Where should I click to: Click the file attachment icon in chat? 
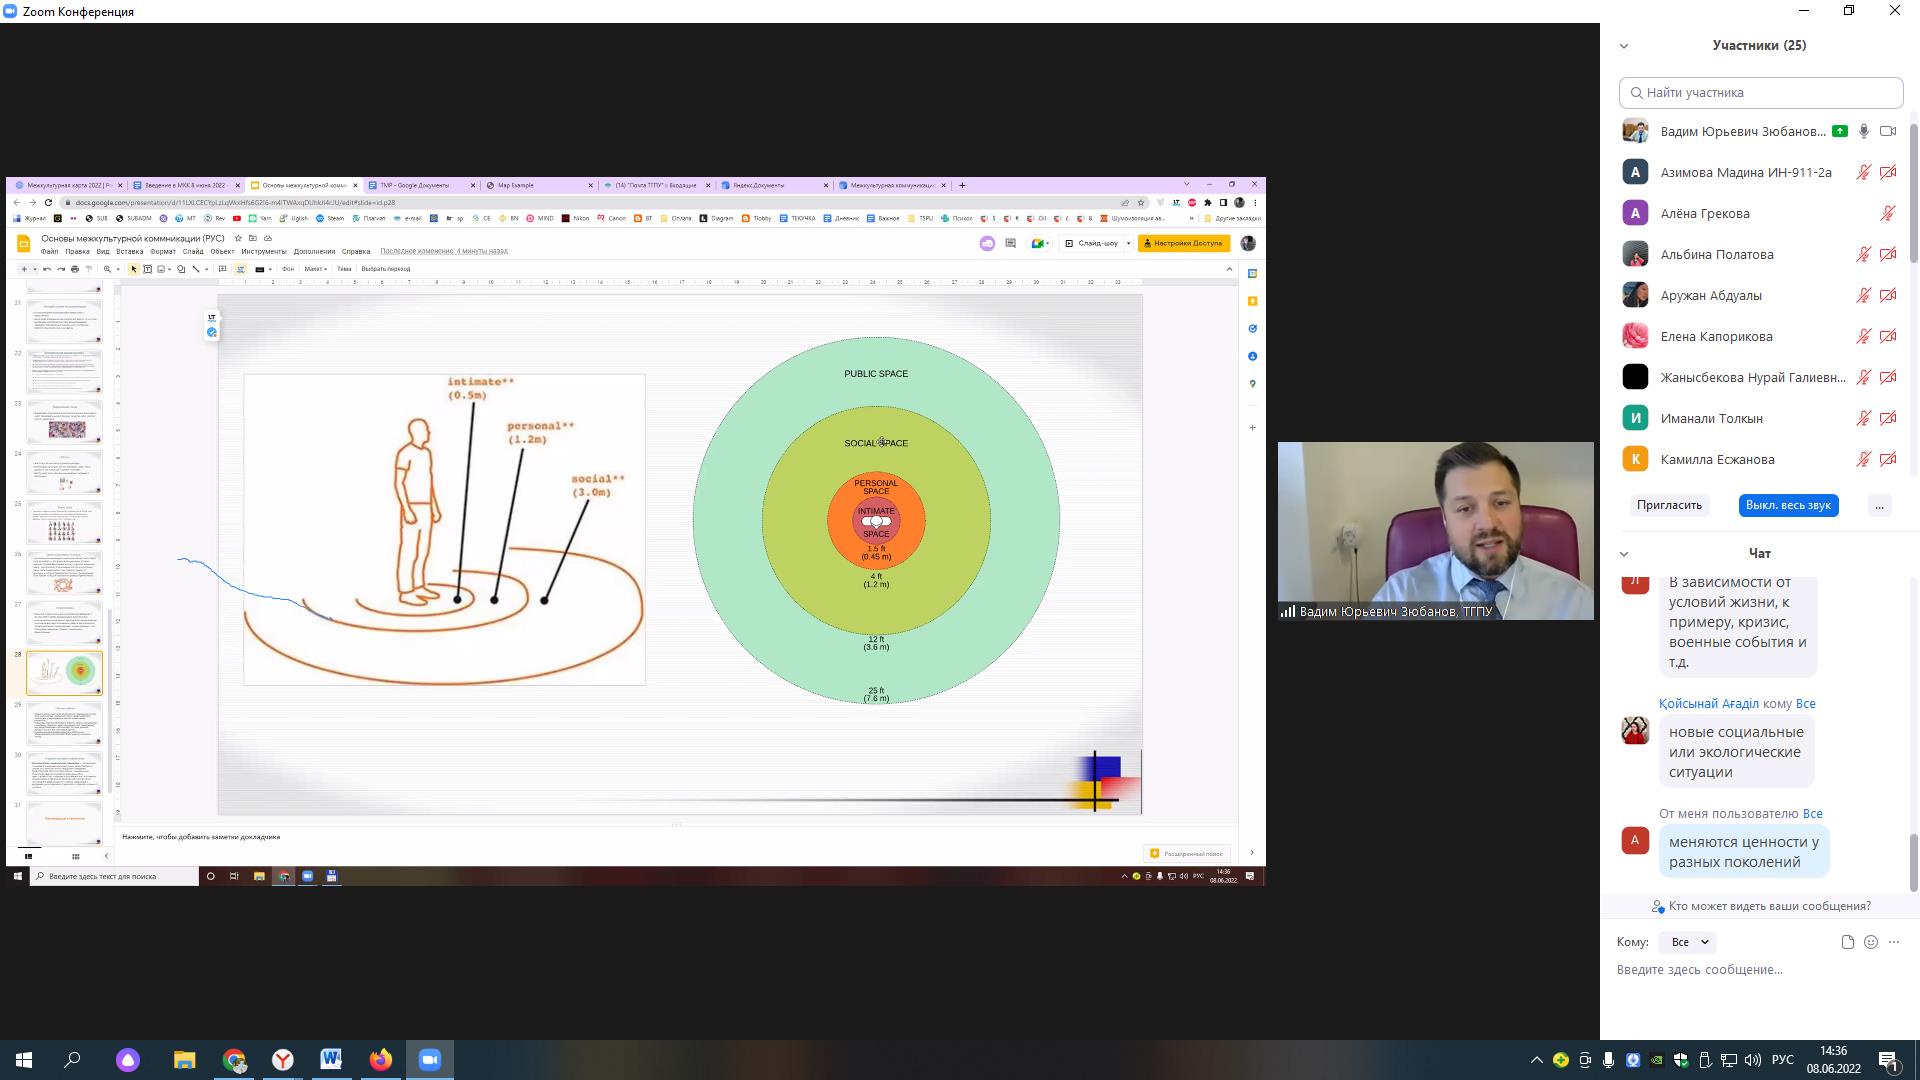(1847, 942)
